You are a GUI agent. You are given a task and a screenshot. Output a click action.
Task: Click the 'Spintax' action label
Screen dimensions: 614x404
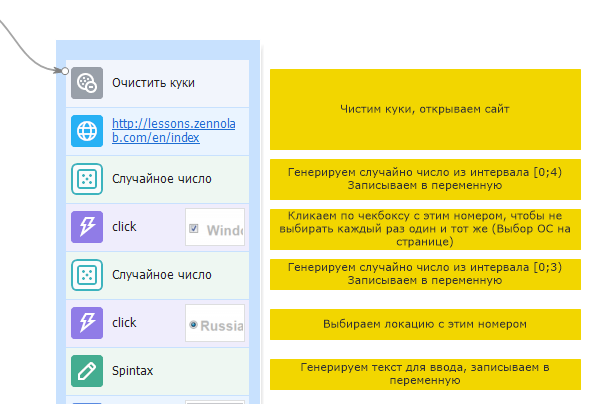133,371
